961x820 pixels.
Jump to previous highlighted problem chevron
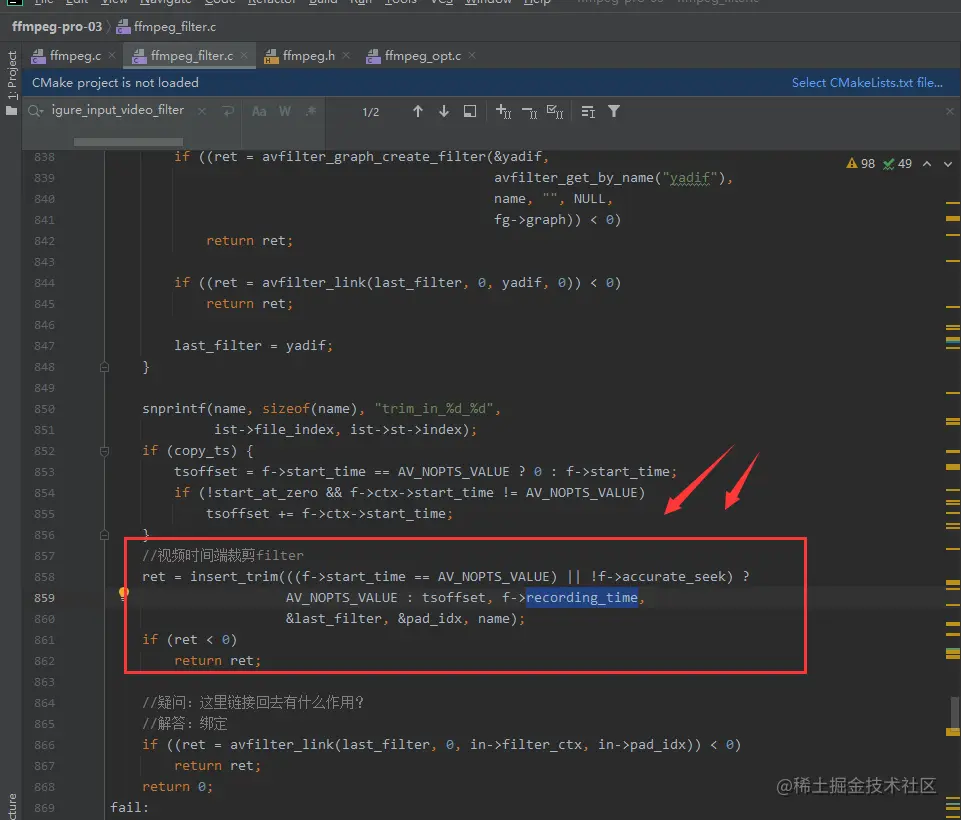click(x=927, y=164)
